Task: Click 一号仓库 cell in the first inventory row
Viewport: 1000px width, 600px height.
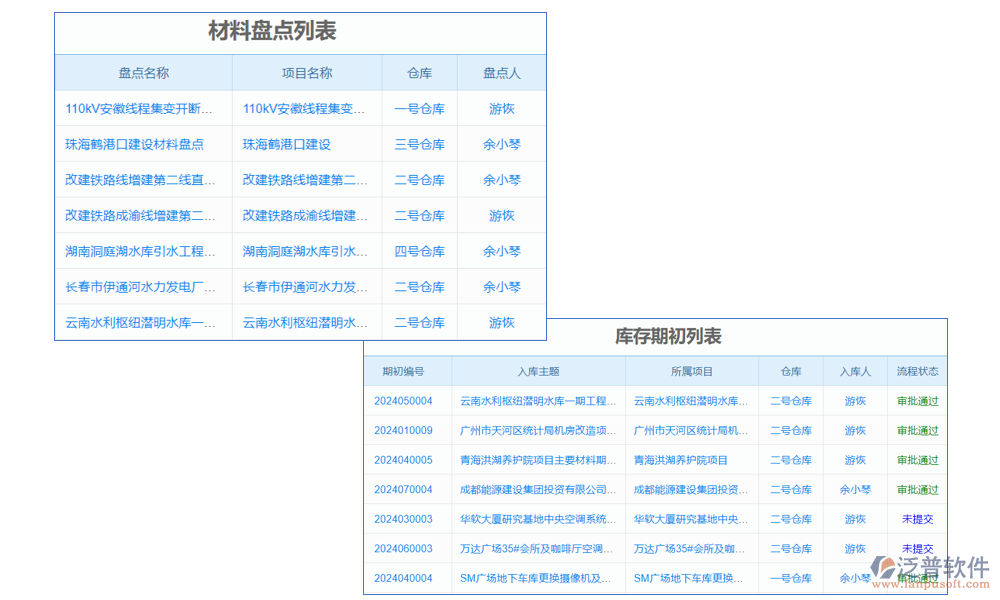Action: click(x=419, y=108)
